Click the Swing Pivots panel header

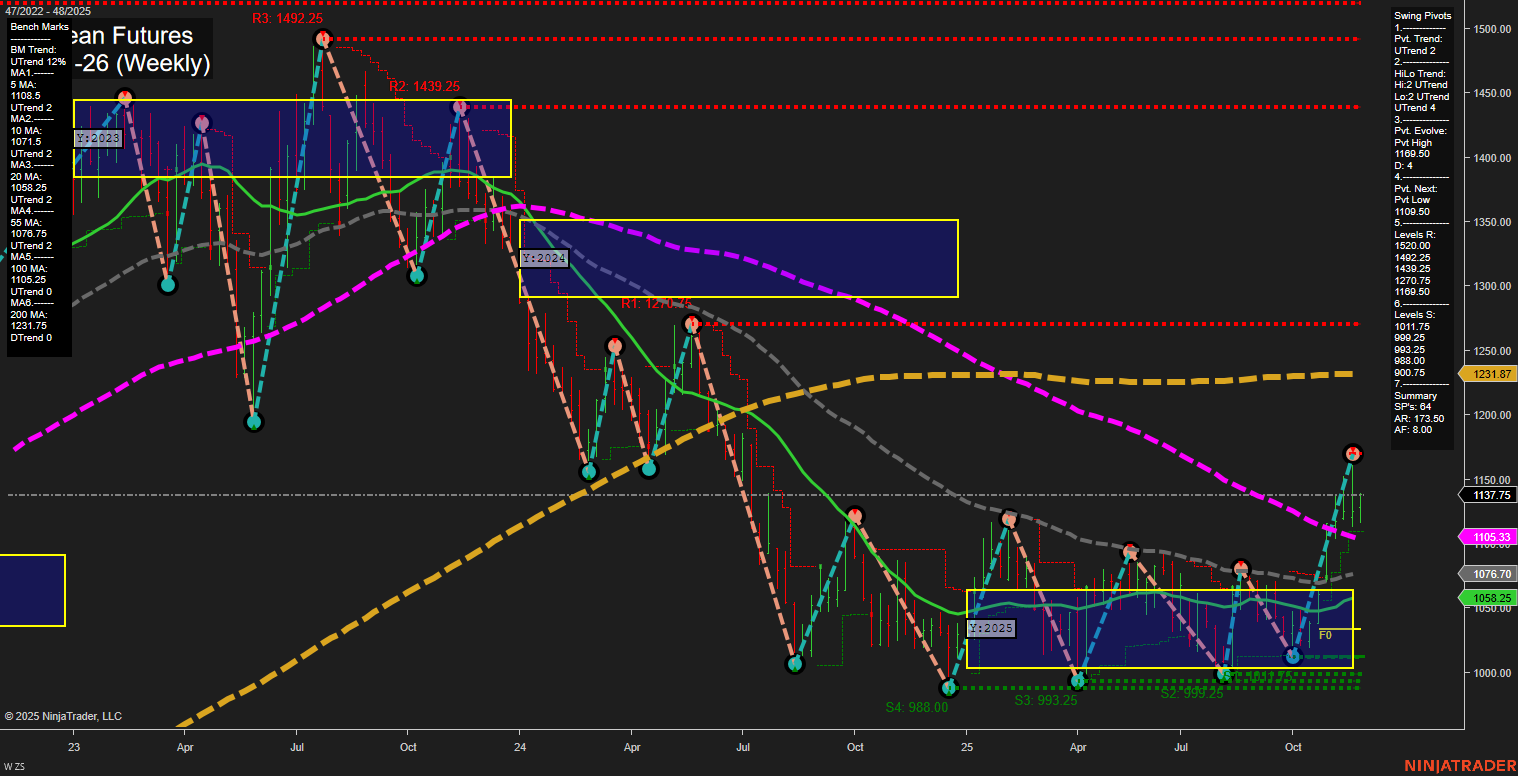pos(1423,16)
